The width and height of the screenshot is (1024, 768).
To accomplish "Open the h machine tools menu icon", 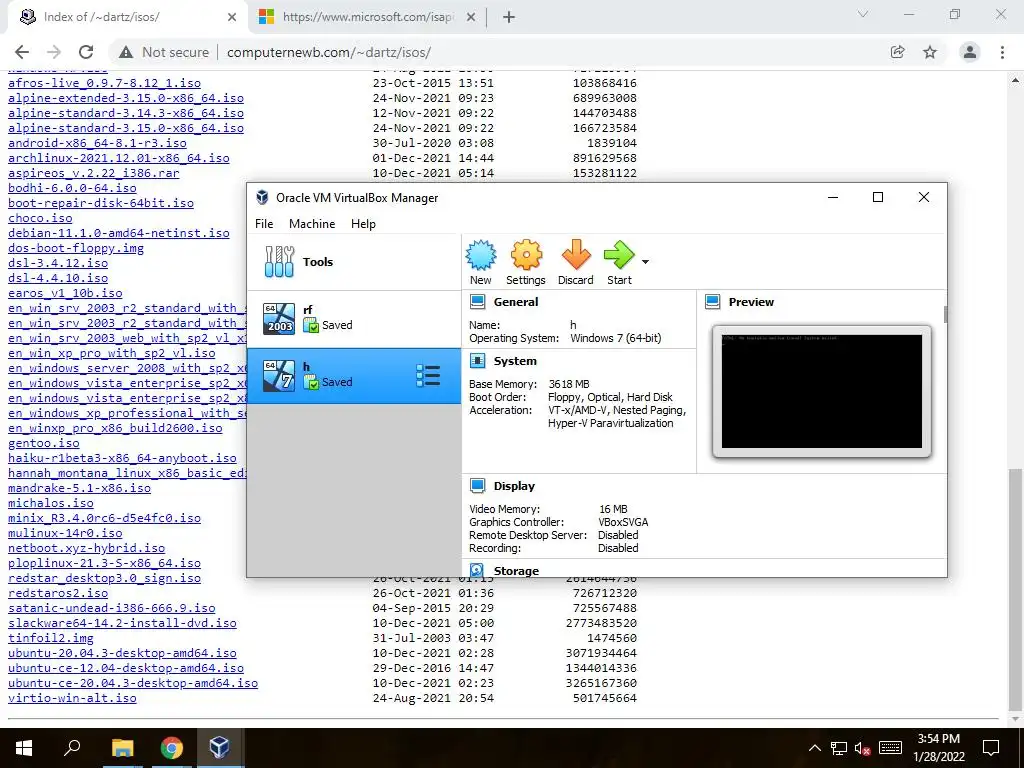I will coord(428,376).
